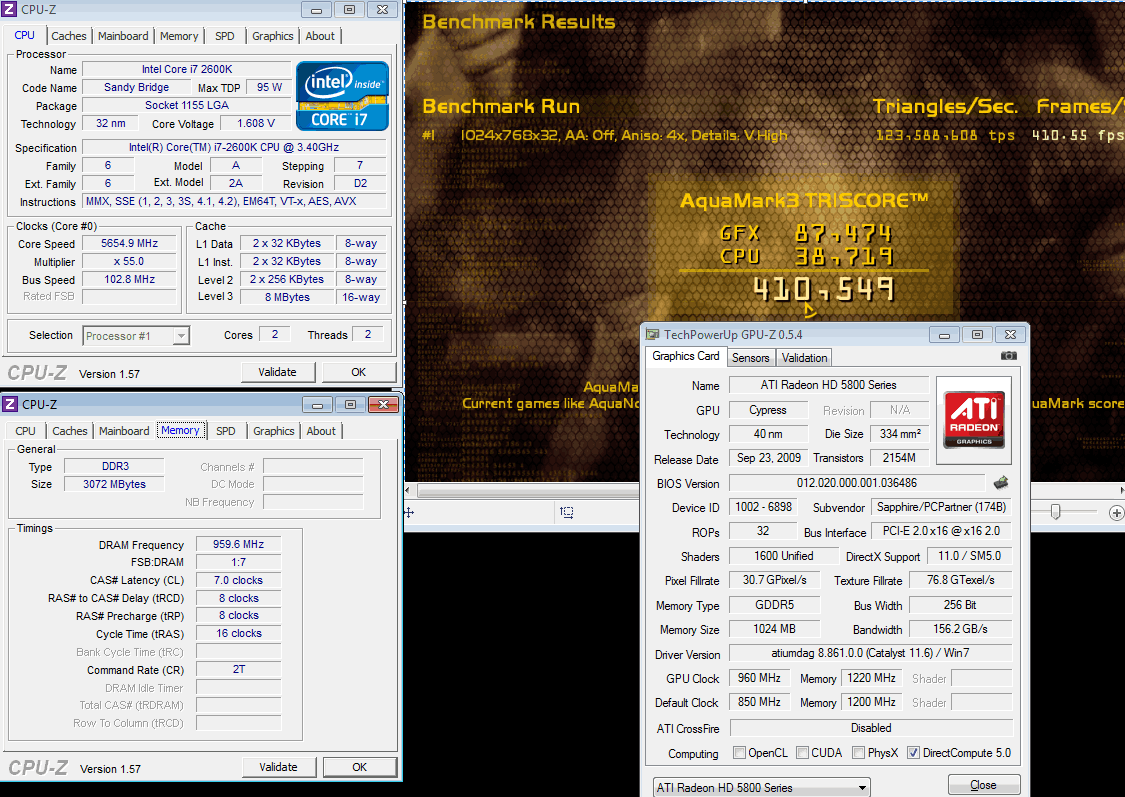Open SPD tab in top CPU-Z window

(x=225, y=36)
